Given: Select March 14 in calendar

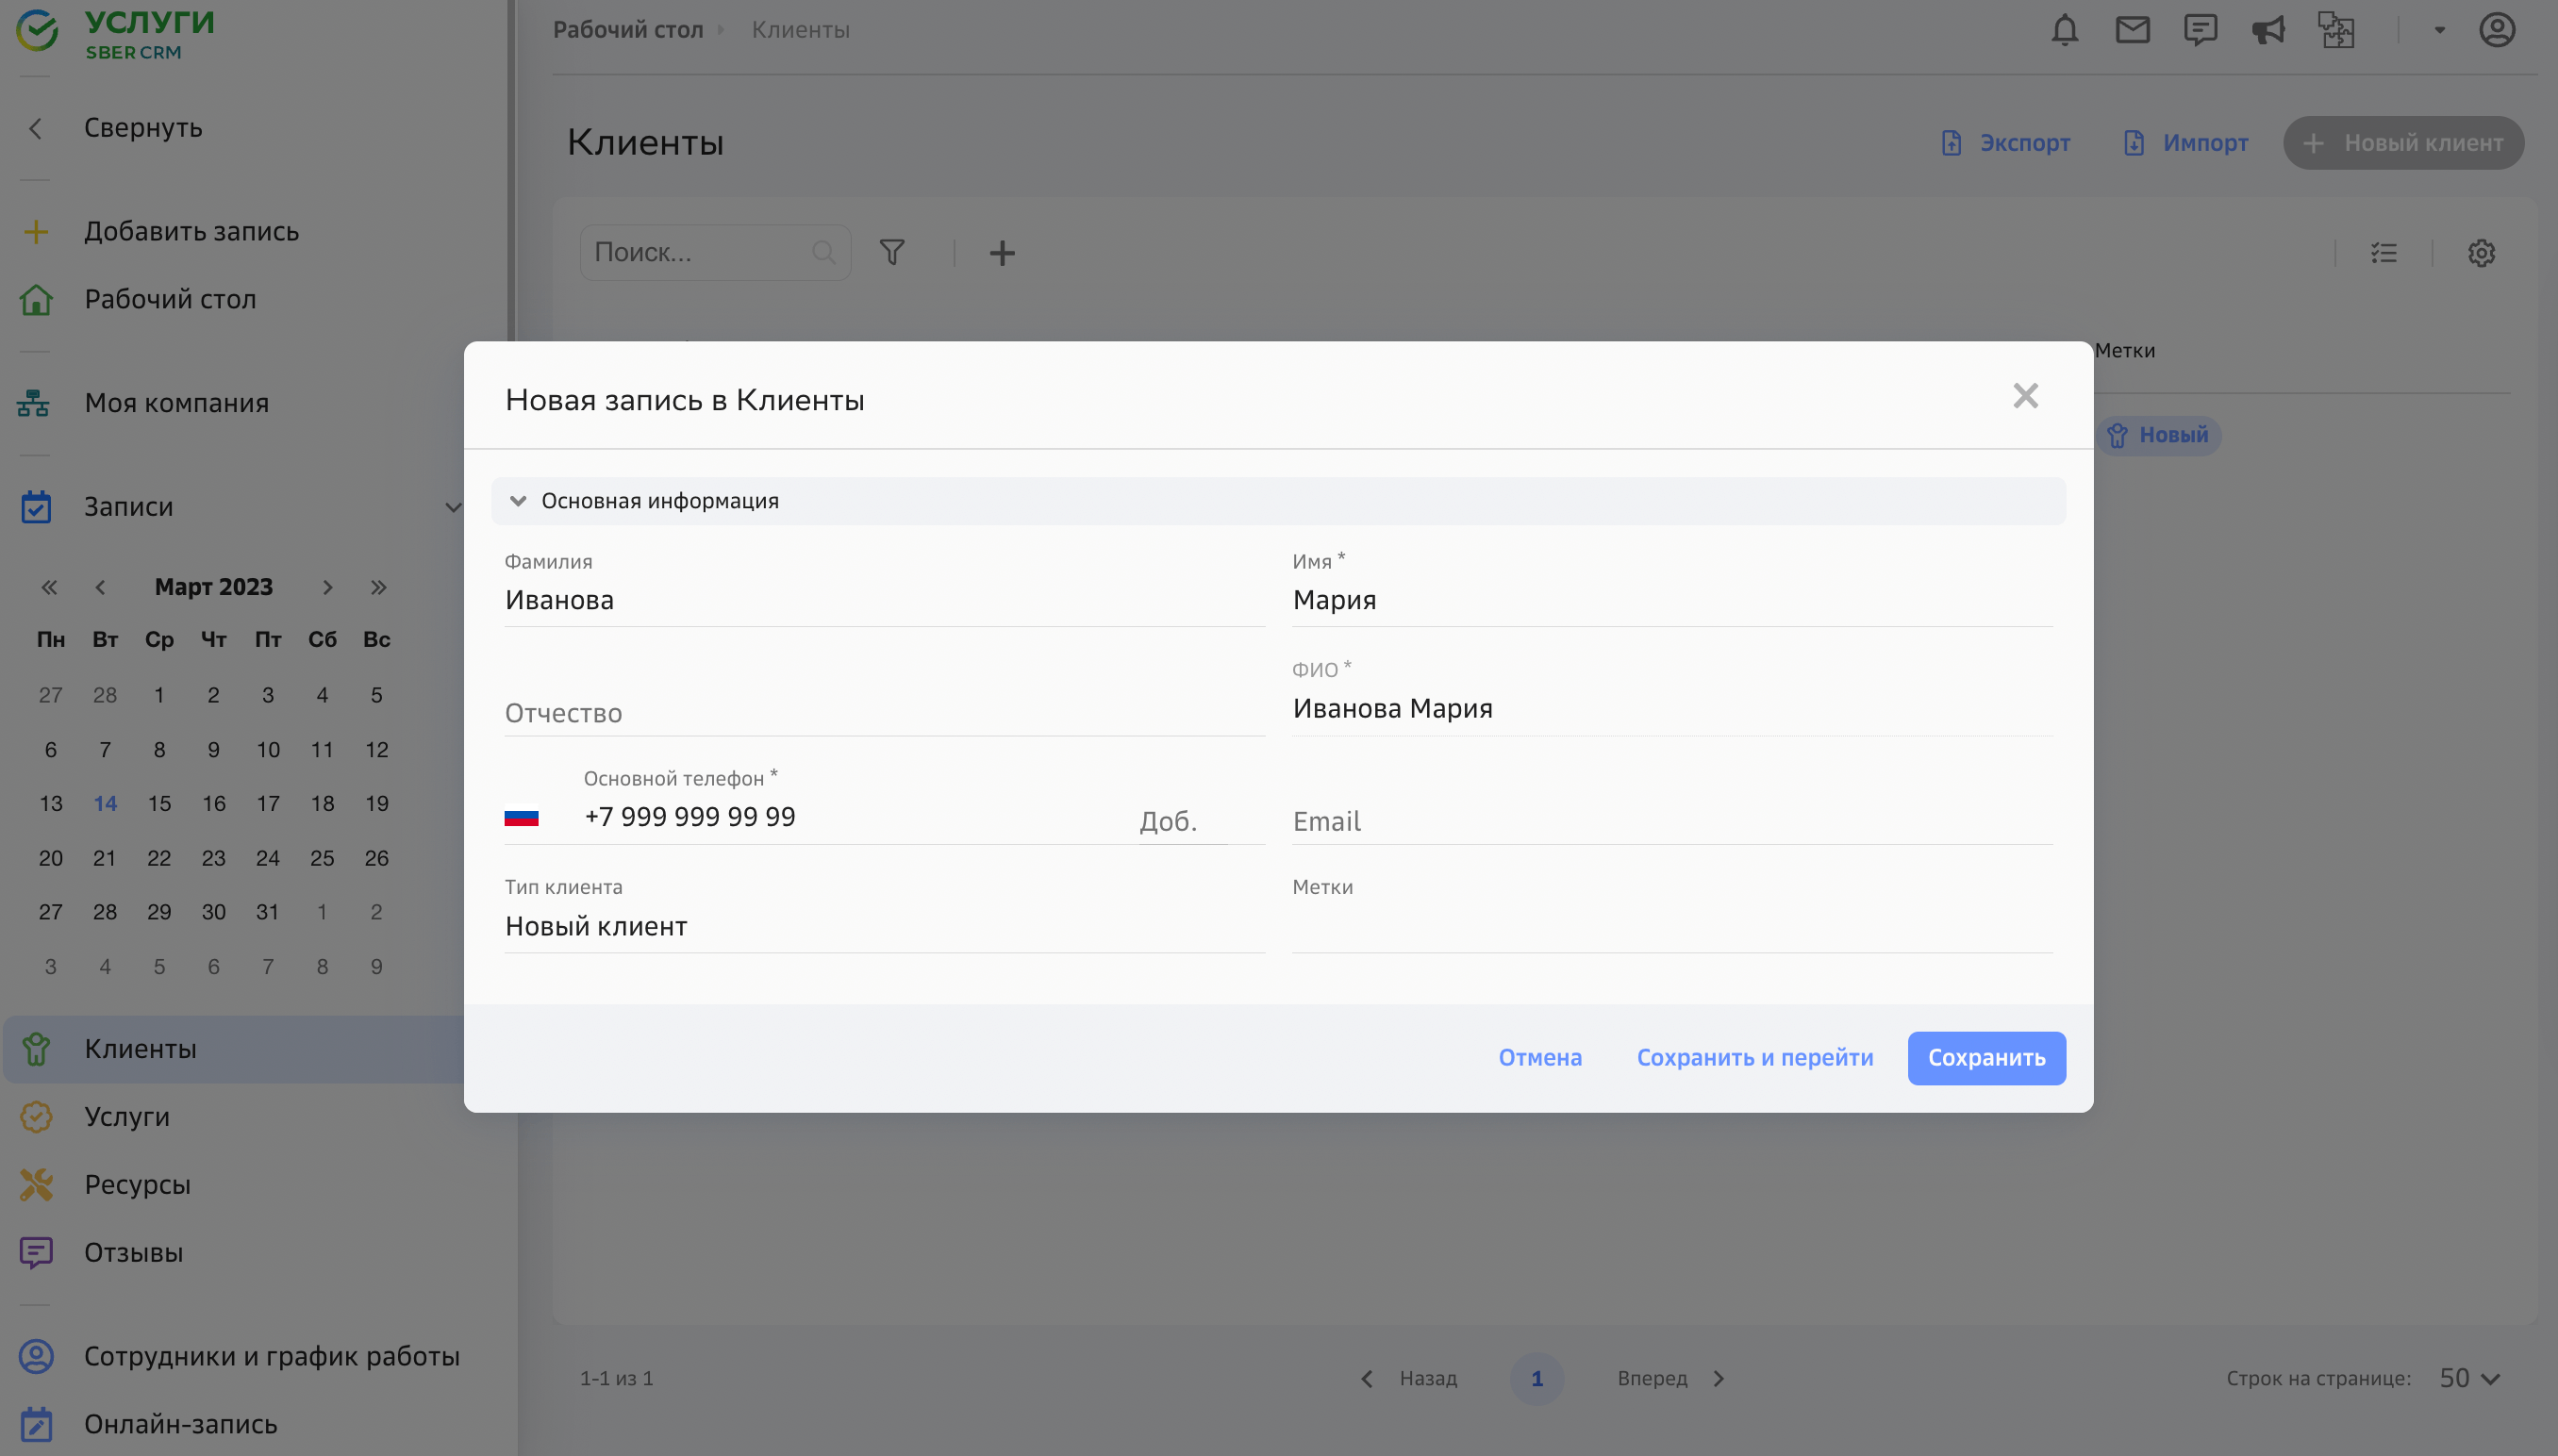Looking at the screenshot, I should tap(105, 803).
